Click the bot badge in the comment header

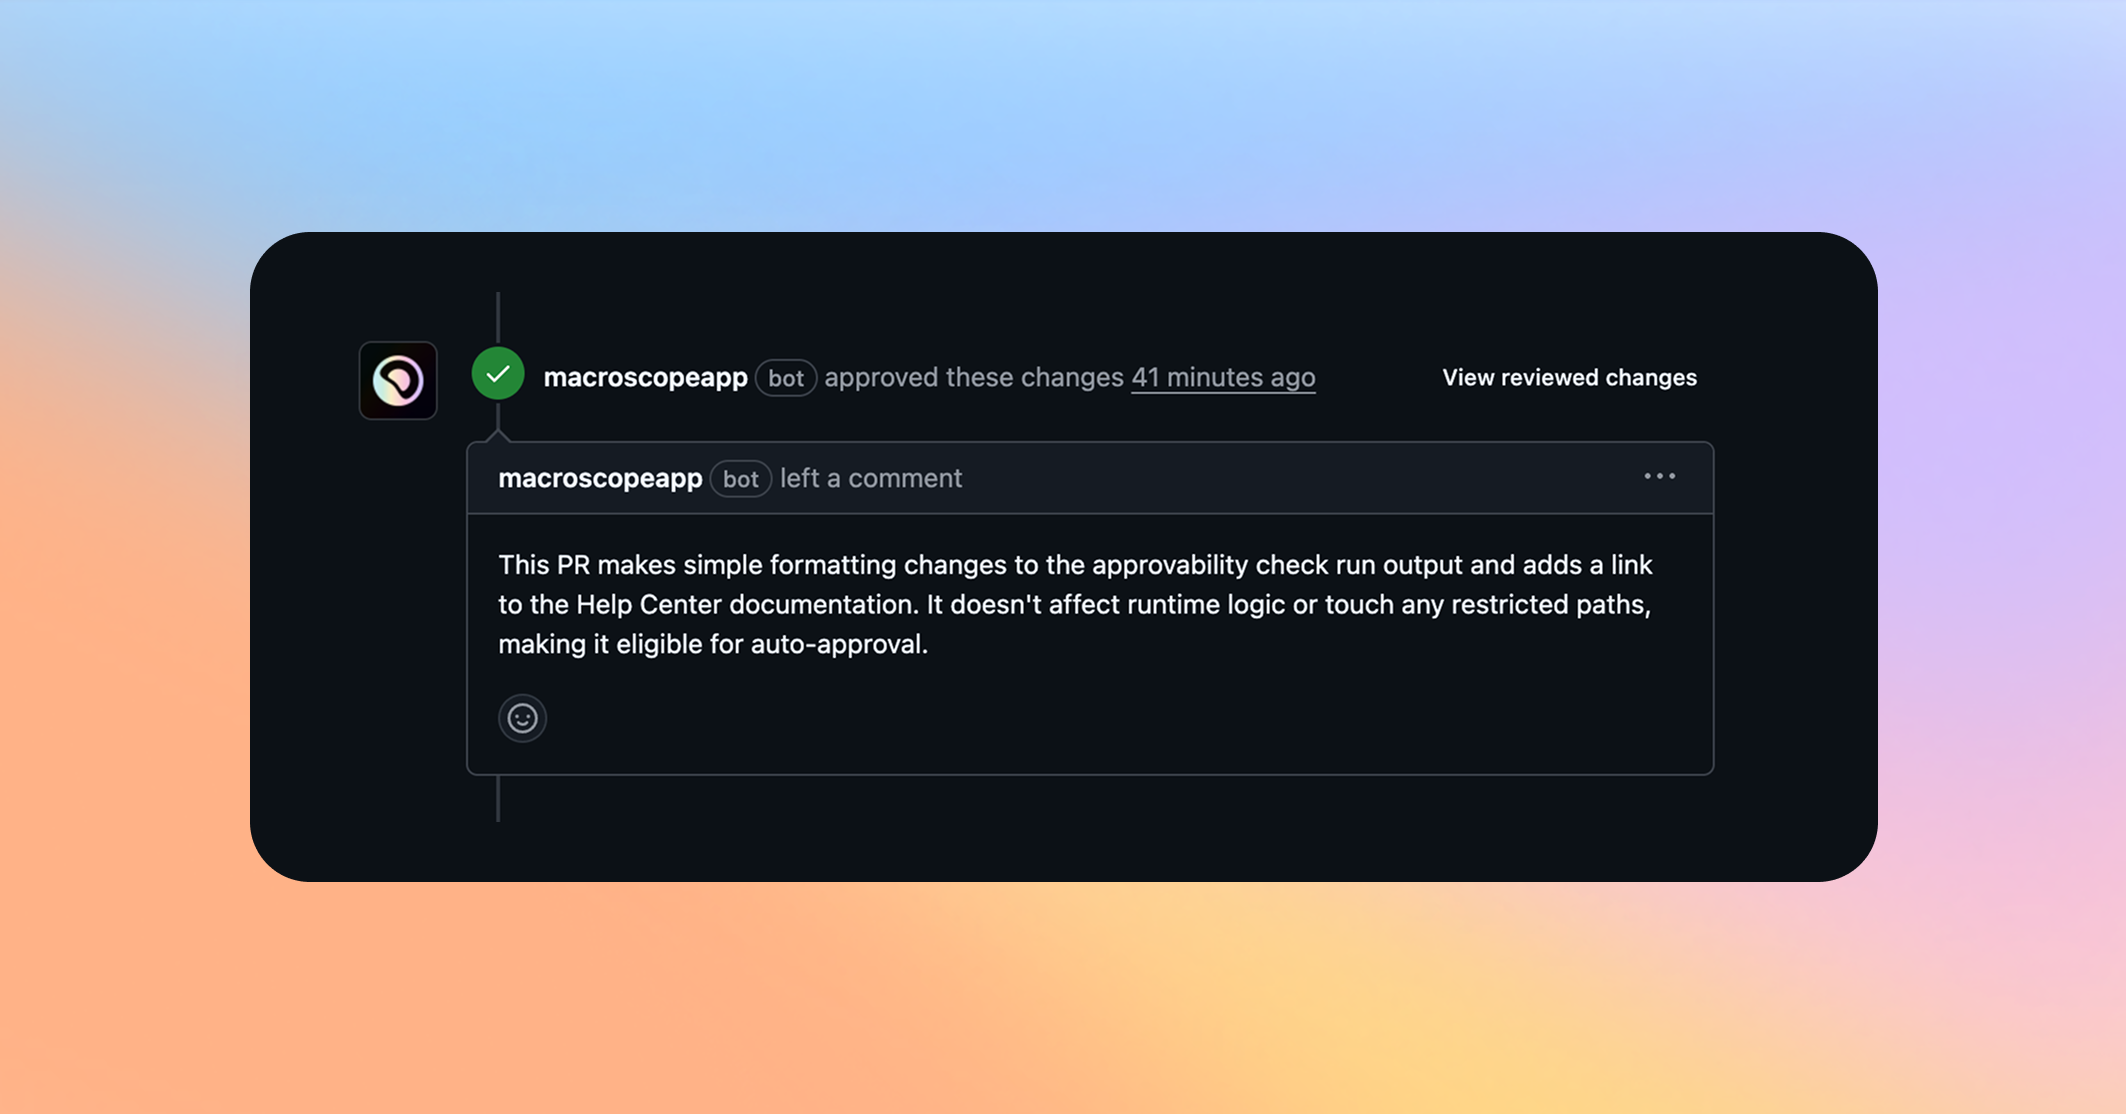click(740, 480)
